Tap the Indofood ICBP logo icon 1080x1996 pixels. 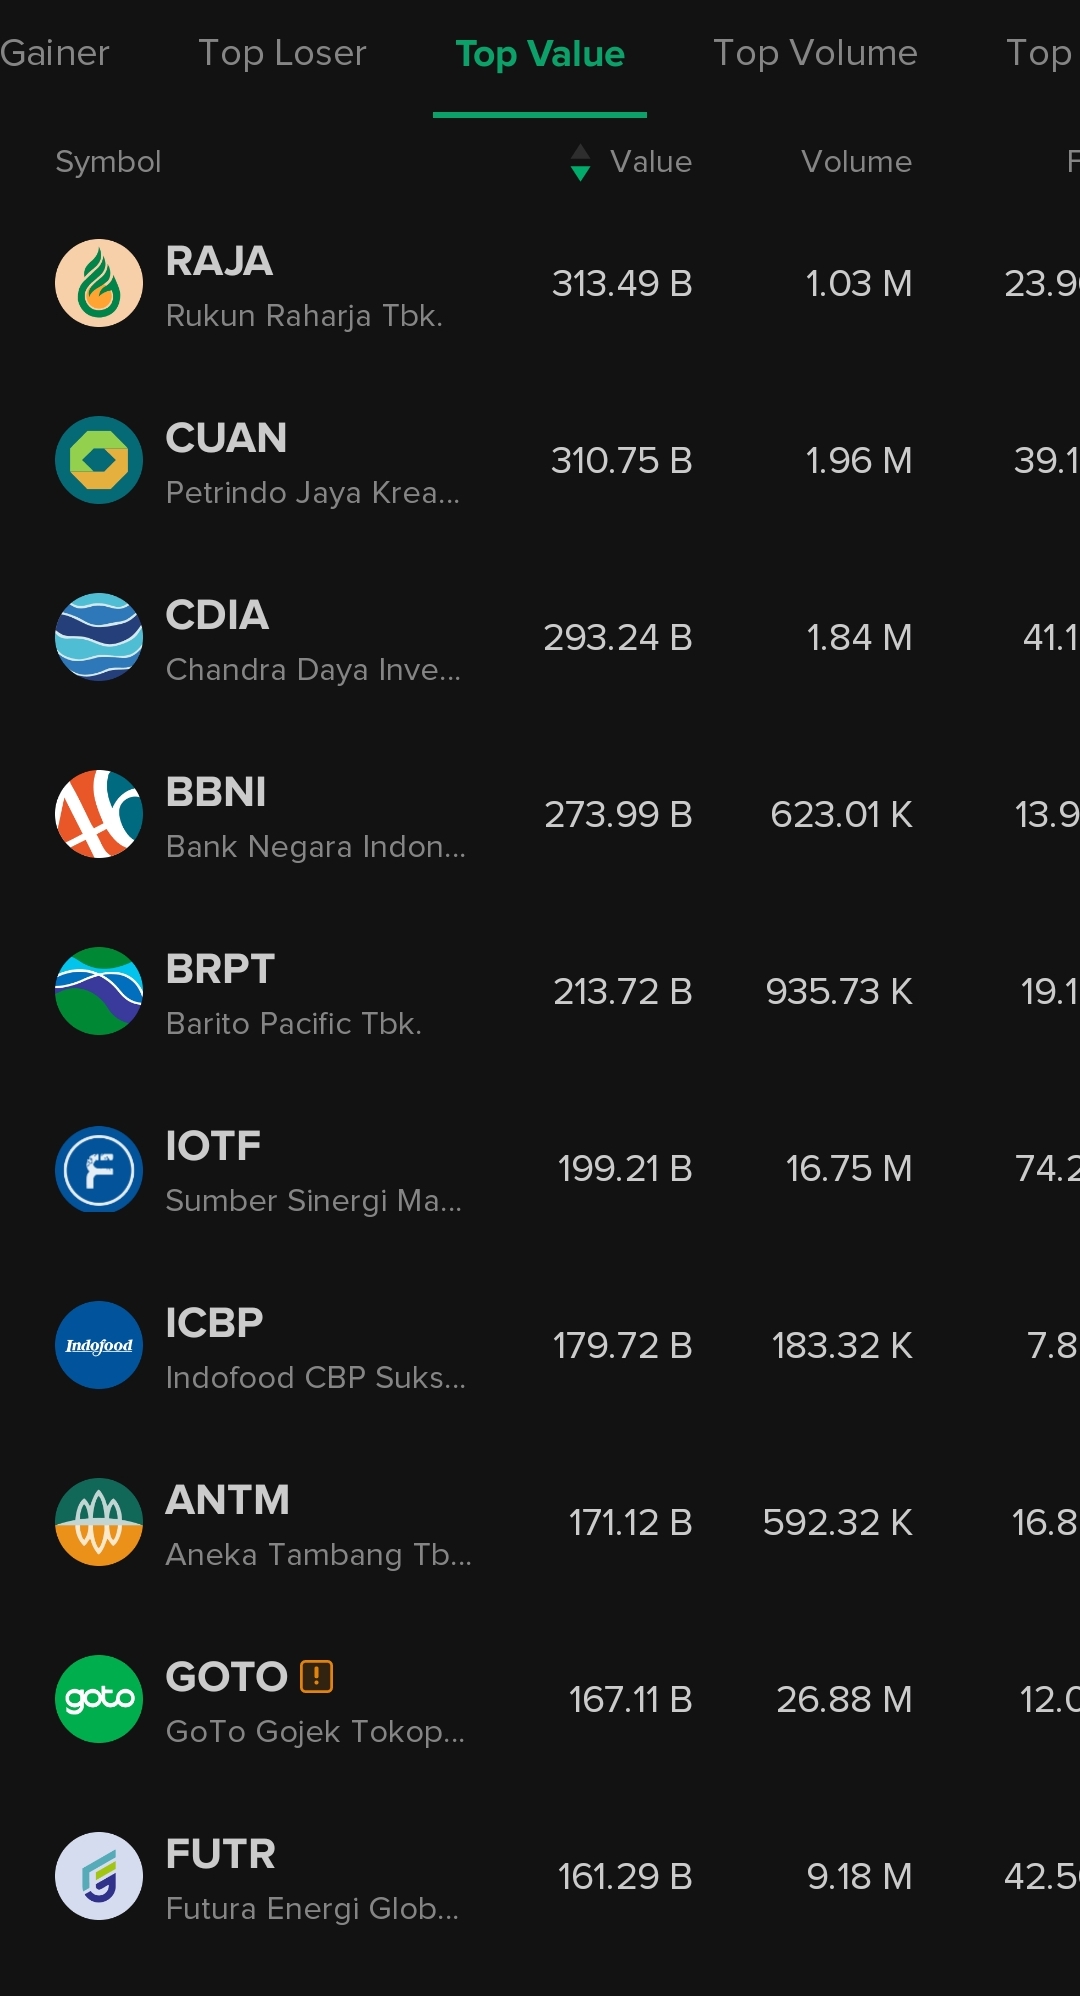pyautogui.click(x=99, y=1345)
